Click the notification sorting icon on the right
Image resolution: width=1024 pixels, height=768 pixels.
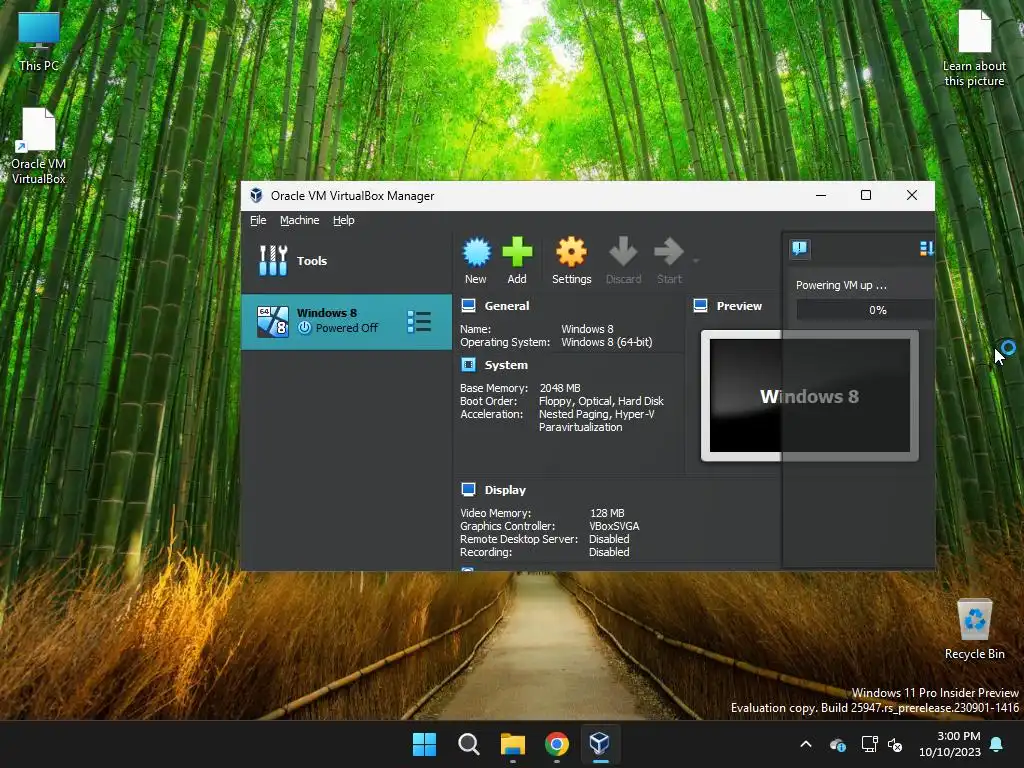click(x=926, y=248)
